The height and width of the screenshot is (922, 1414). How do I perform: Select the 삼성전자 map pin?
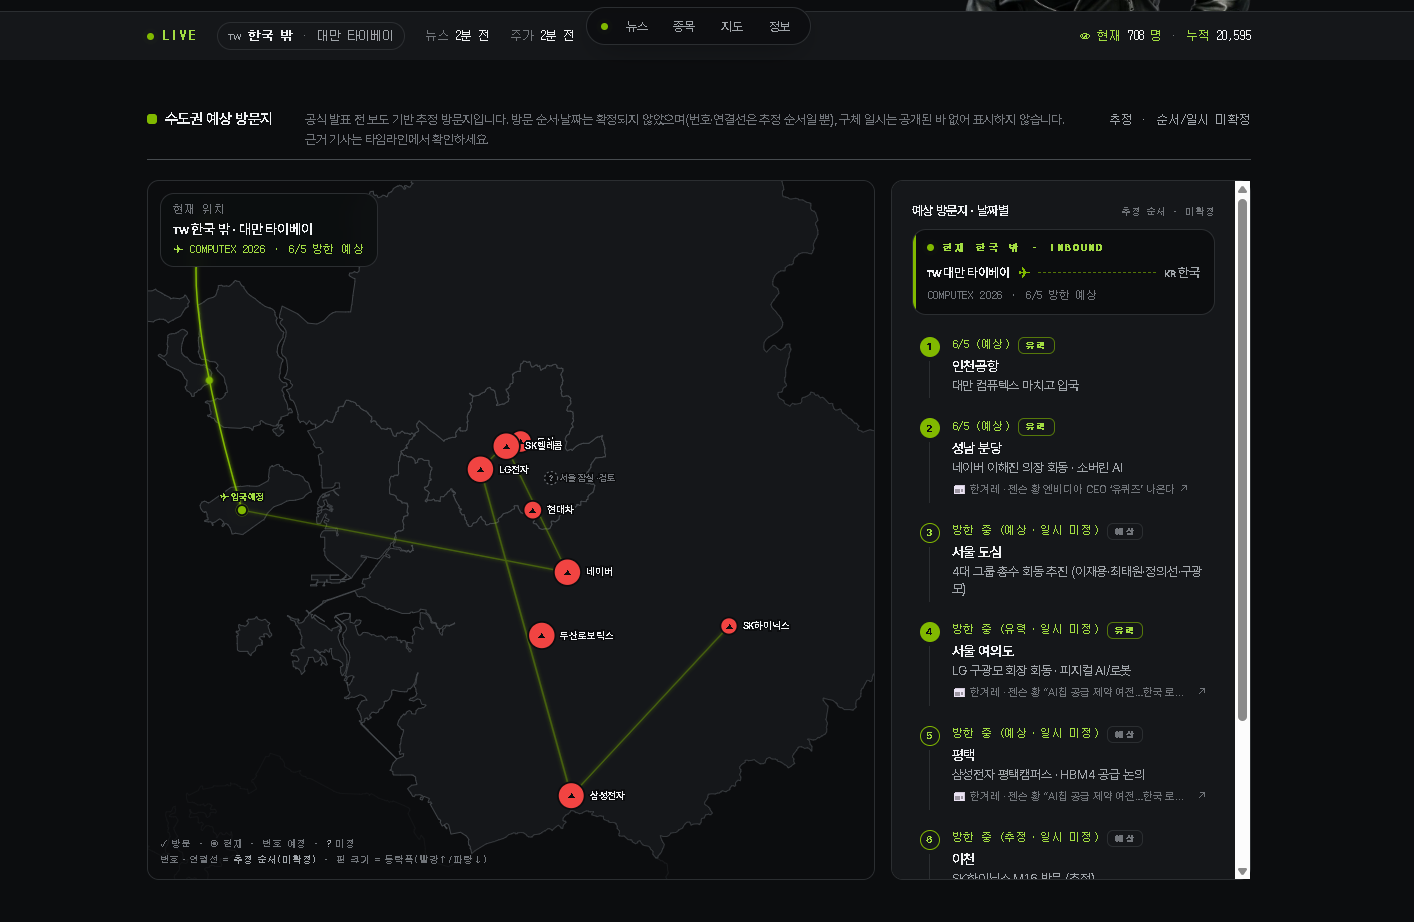tap(571, 795)
